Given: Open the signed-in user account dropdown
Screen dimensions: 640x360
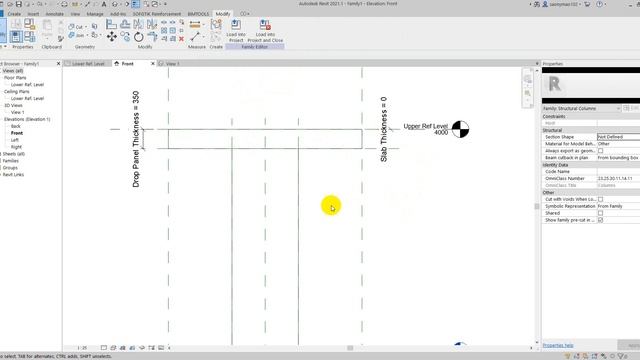Looking at the screenshot, I should click(x=562, y=4).
